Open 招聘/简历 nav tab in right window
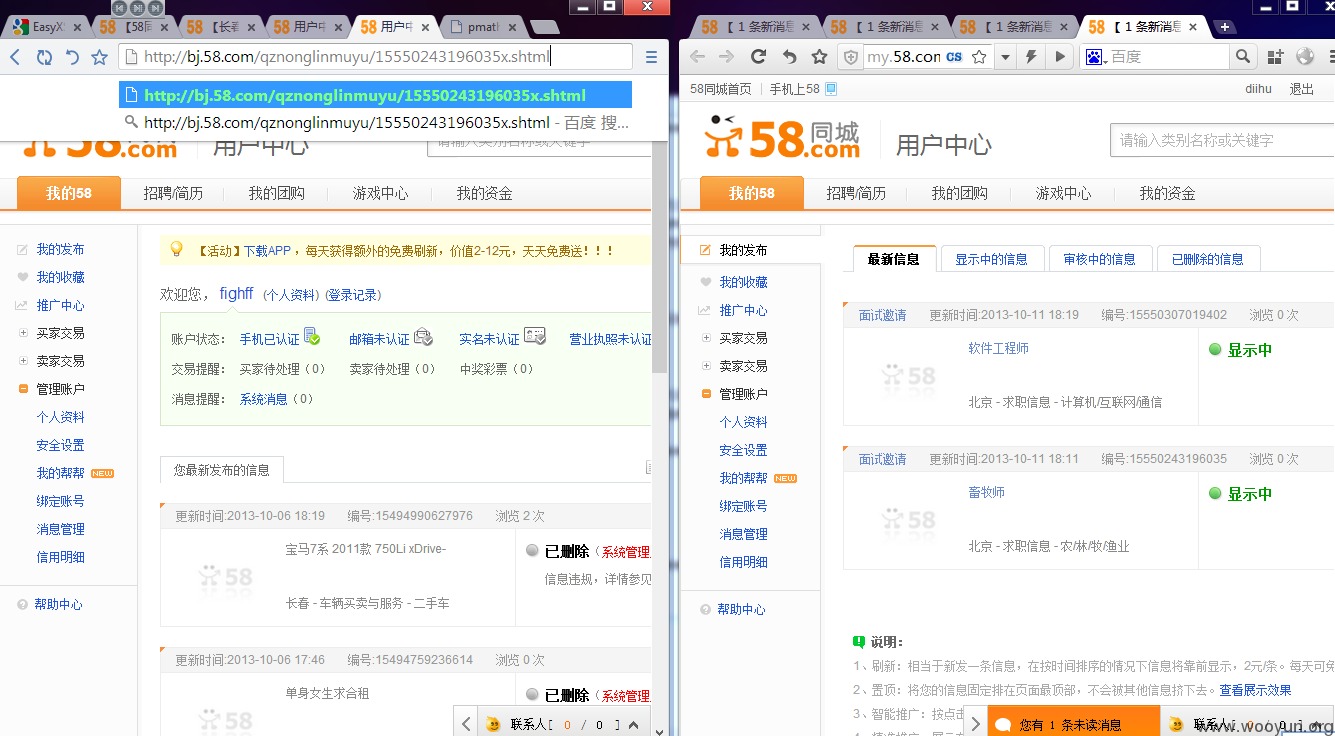This screenshot has height=736, width=1335. click(x=856, y=193)
